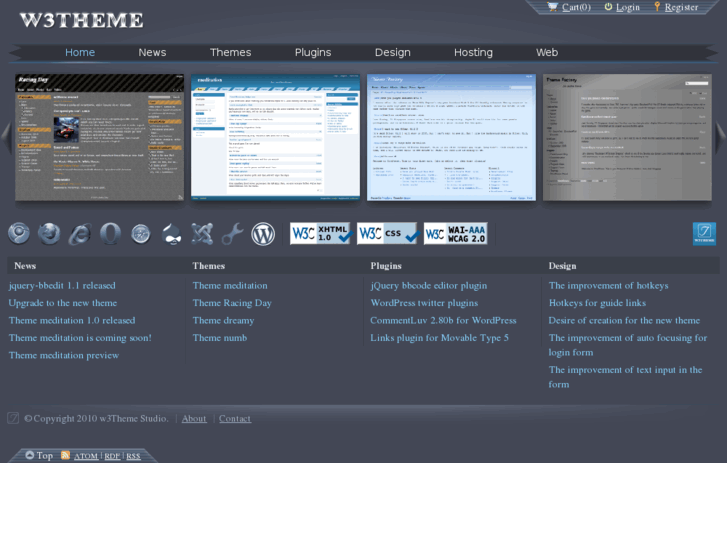Click the wrench tool icon
The image size is (727, 545).
click(232, 234)
